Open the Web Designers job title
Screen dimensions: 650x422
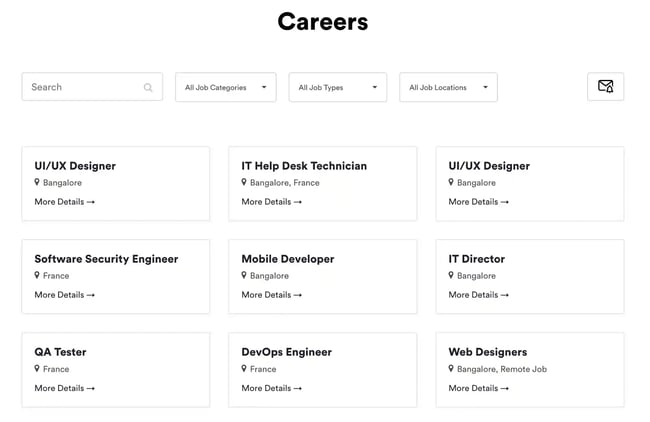point(488,352)
